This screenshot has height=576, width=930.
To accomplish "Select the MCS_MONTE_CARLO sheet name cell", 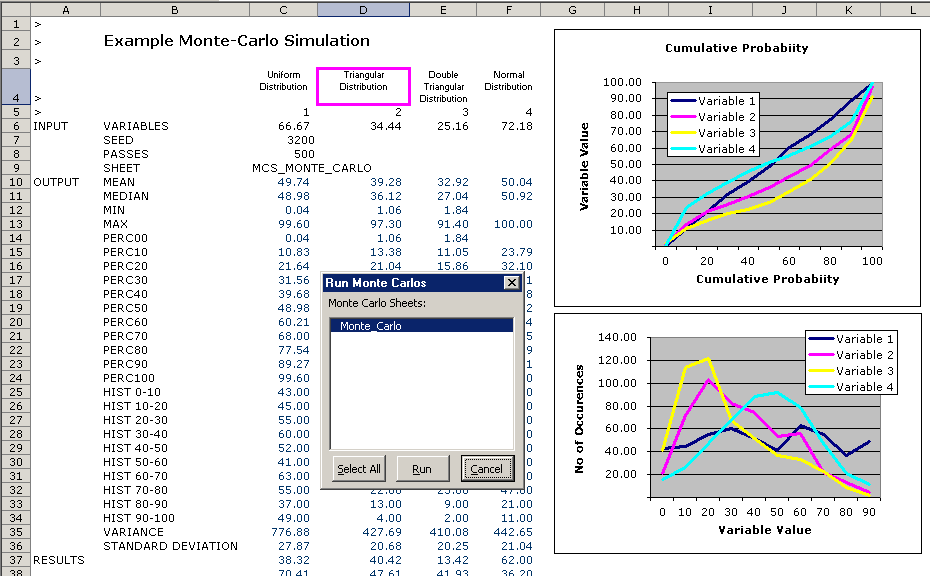I will (x=312, y=168).
